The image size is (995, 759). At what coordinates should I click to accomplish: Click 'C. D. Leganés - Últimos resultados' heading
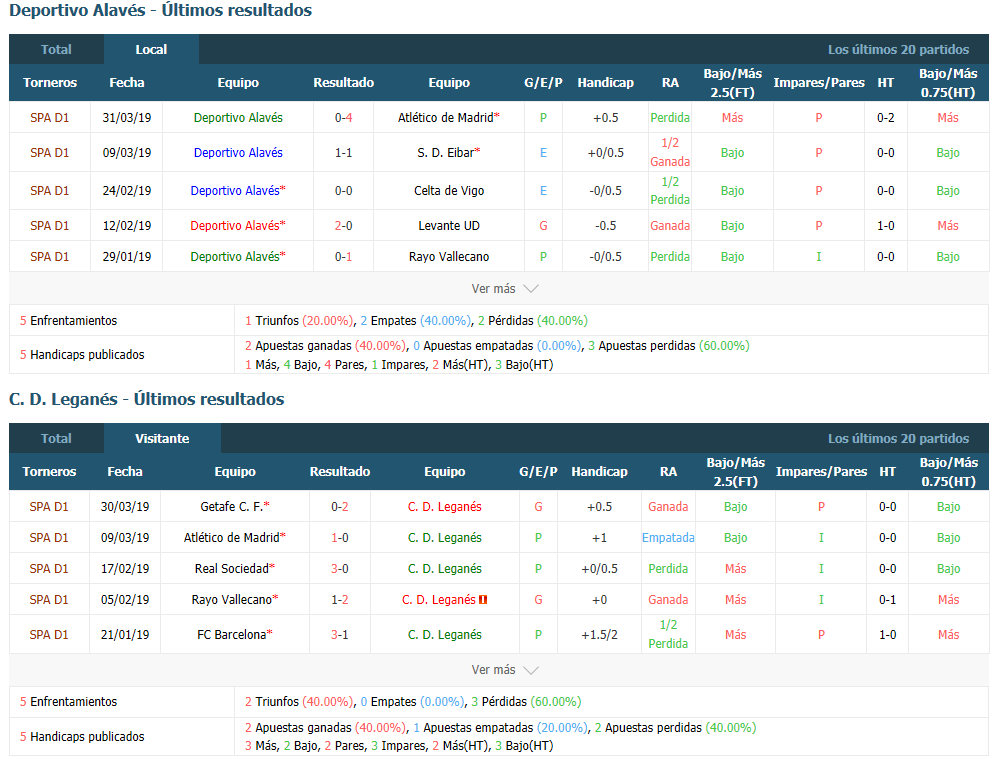(x=147, y=399)
